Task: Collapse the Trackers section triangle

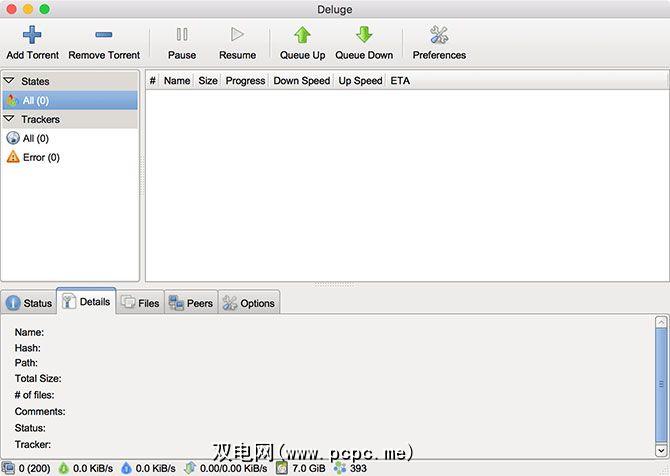Action: (9, 118)
